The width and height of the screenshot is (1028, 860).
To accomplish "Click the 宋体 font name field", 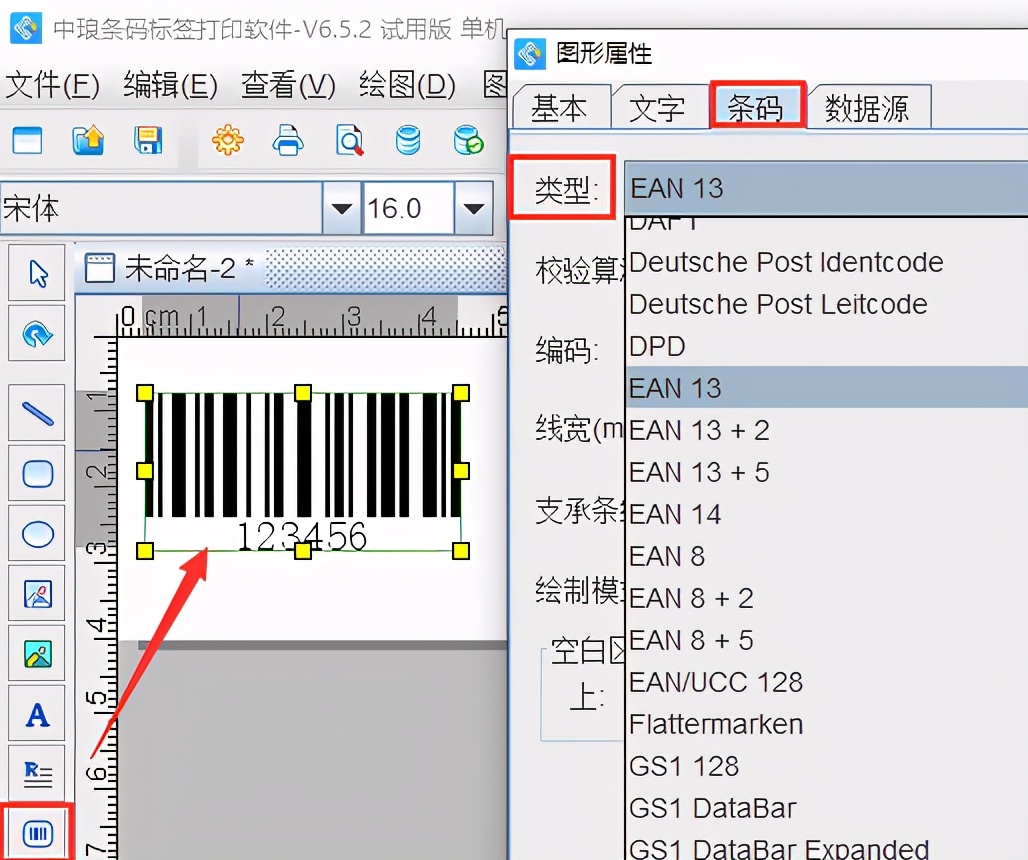I will (x=161, y=208).
